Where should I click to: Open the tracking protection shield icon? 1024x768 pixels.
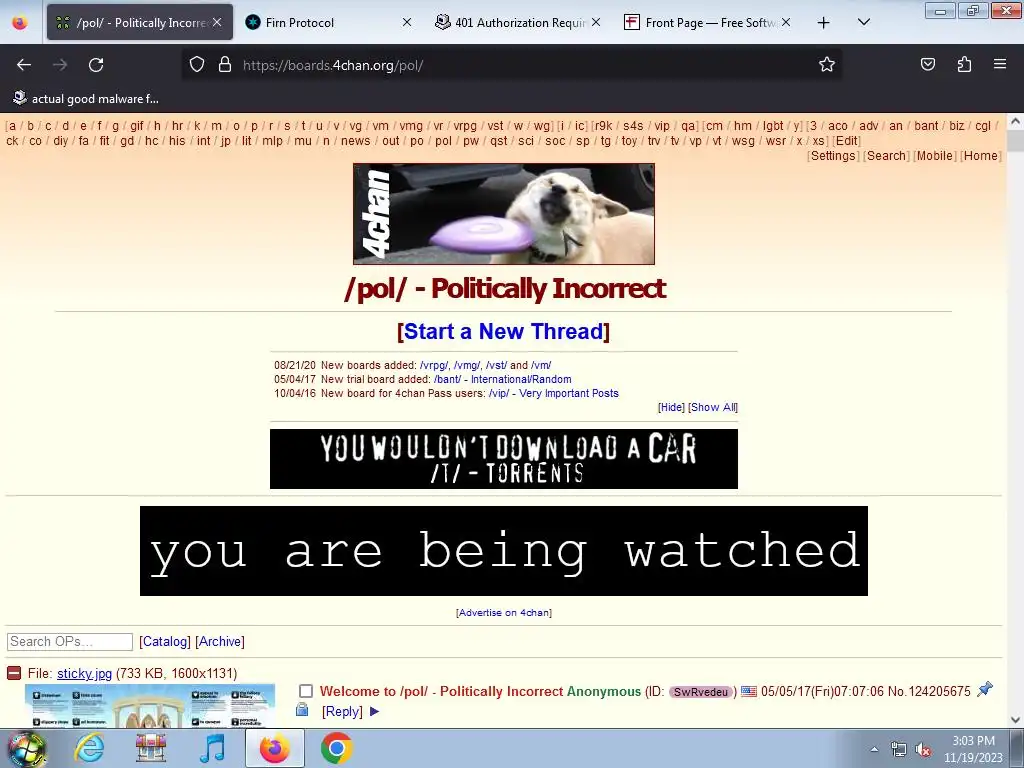197,65
